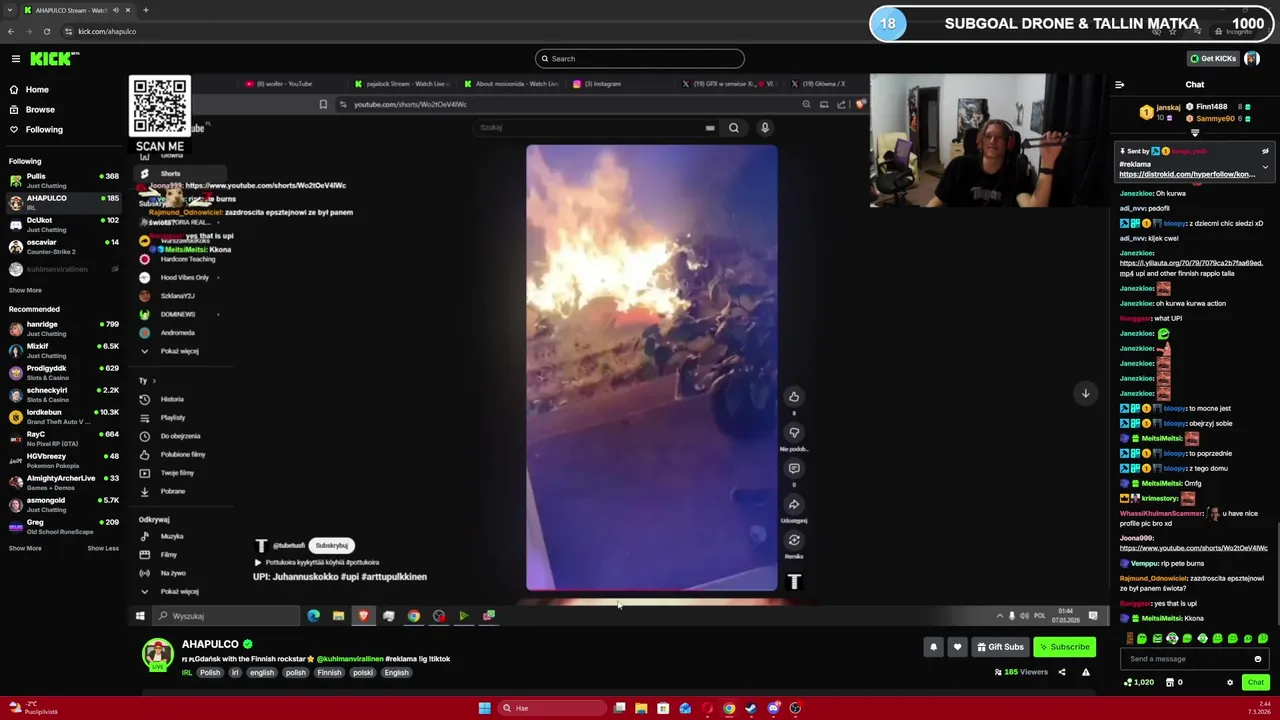Open recommended channel Mizkif
Viewport: 1280px width, 720px height.
tap(63, 351)
